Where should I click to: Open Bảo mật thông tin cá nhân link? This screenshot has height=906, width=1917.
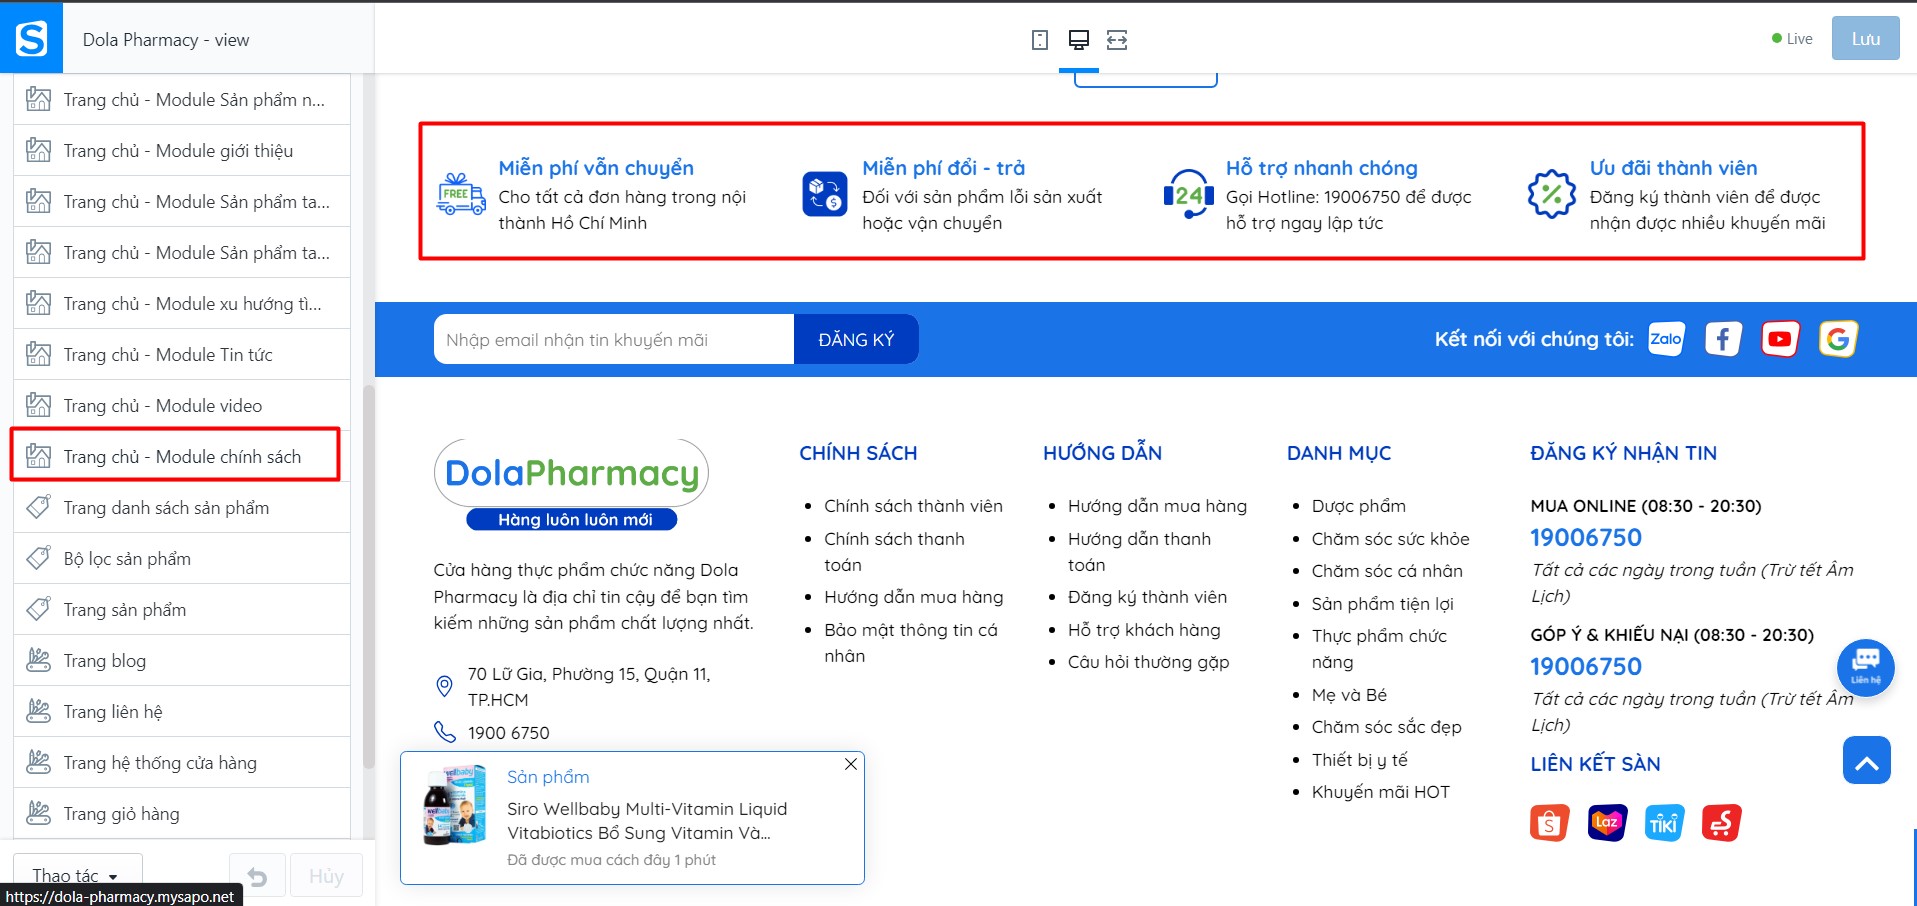[911, 643]
